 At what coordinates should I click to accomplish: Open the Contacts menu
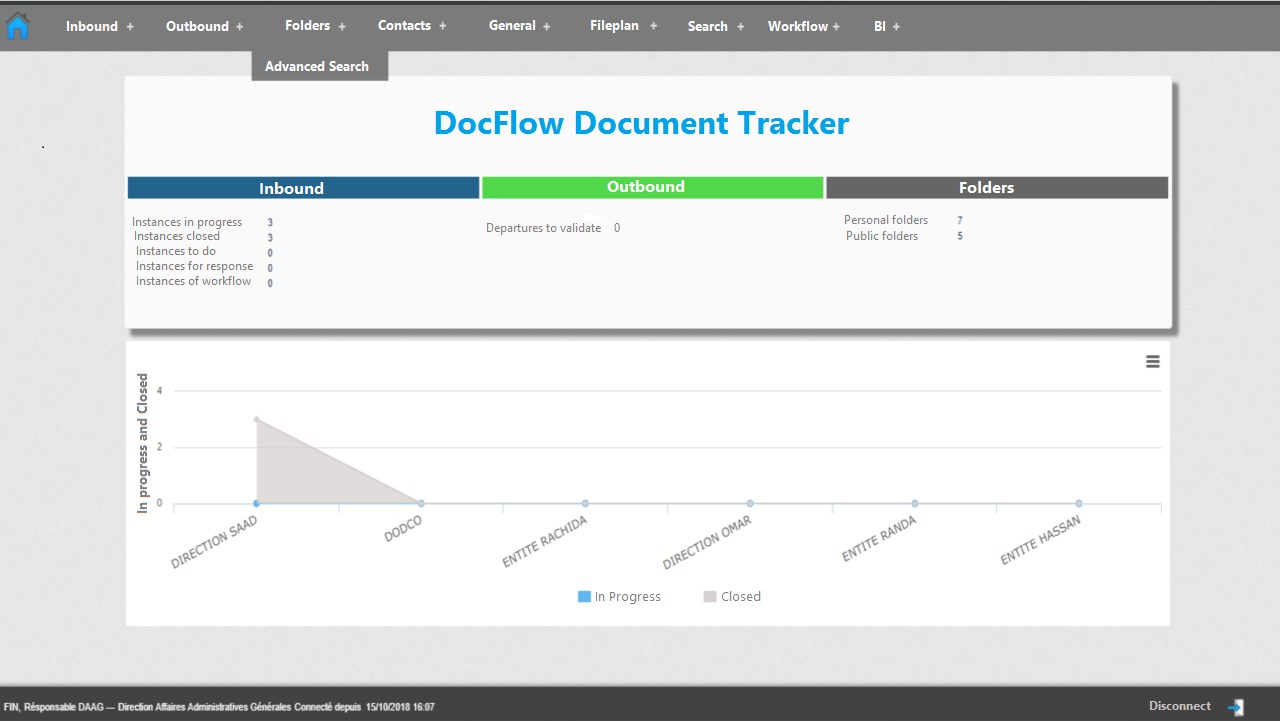coord(404,26)
